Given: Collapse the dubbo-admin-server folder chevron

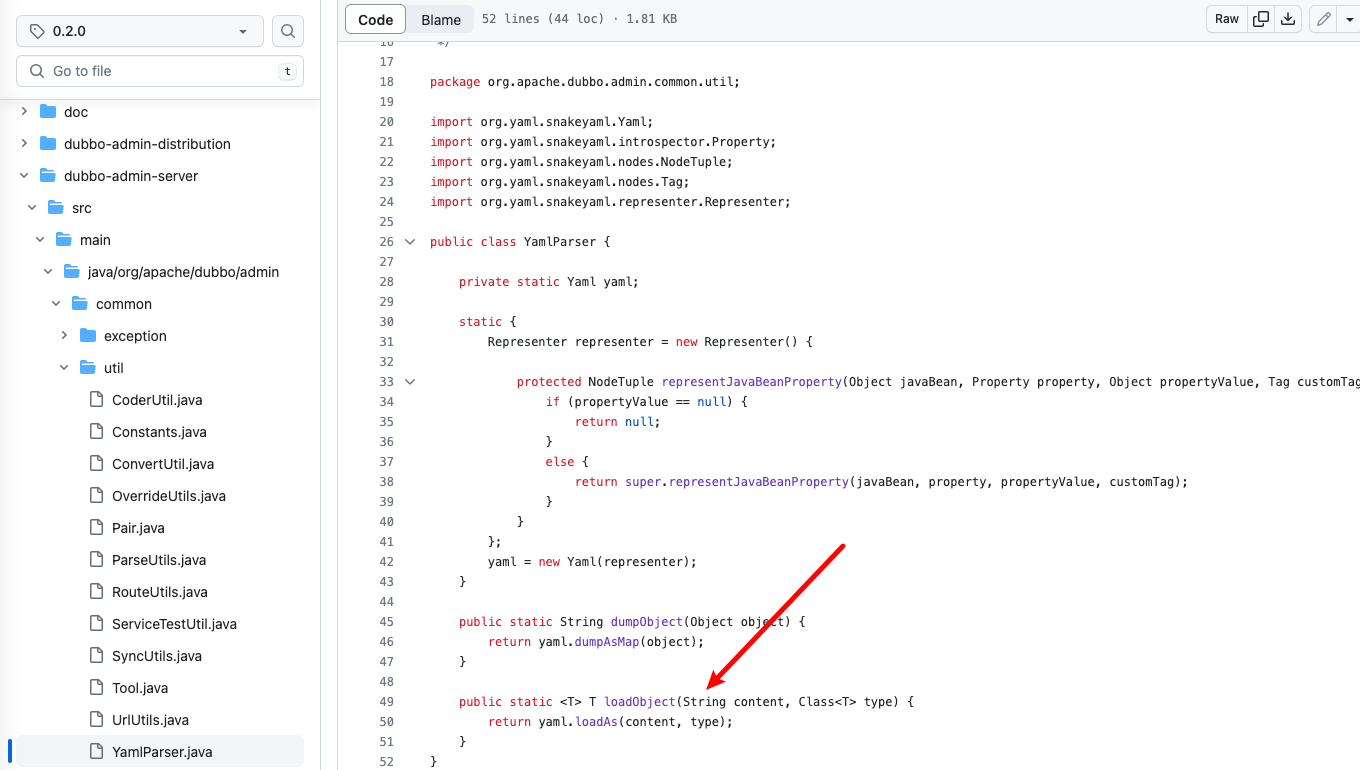Looking at the screenshot, I should 24,176.
